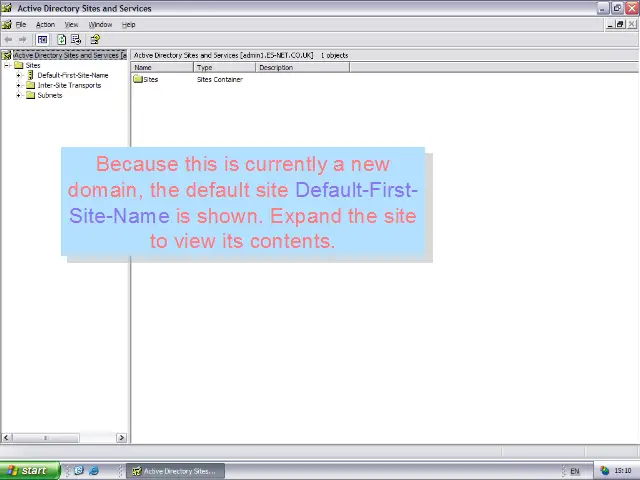
Task: Select Default-First-Site-Name in the tree
Action: pos(73,75)
